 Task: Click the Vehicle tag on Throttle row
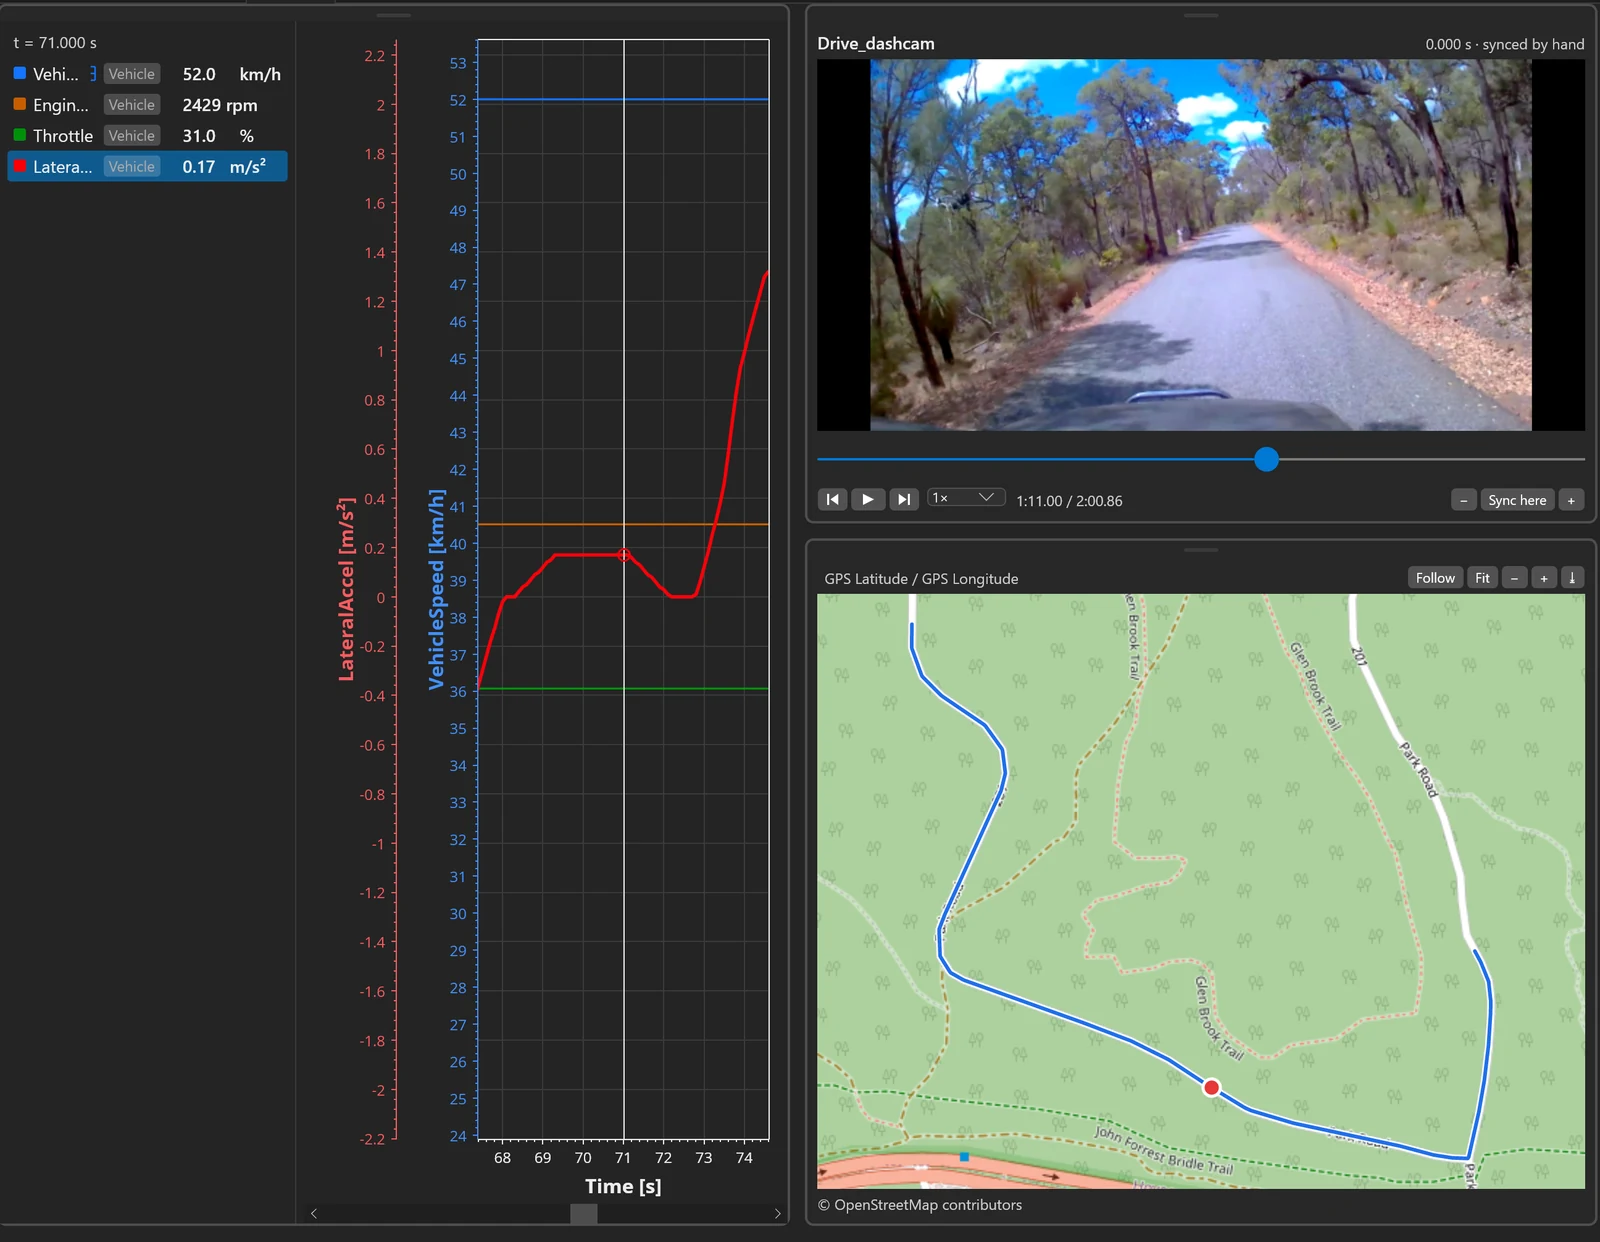click(x=132, y=136)
